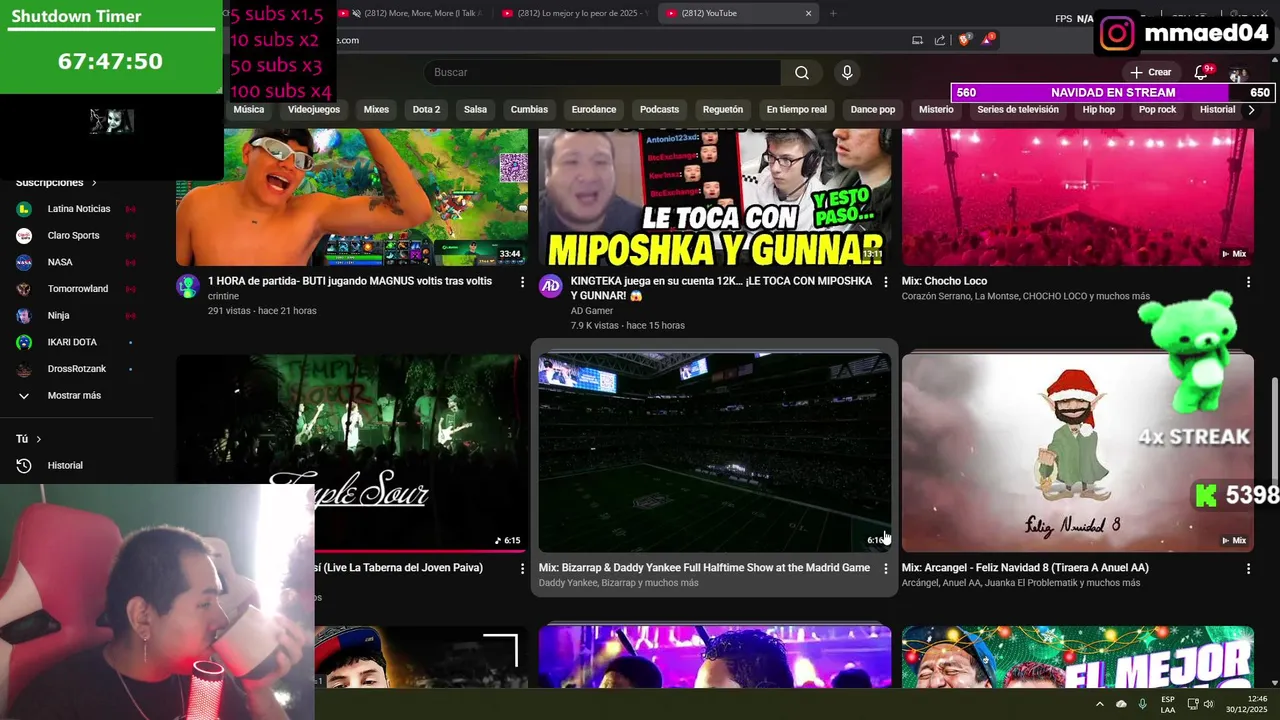Open Bizarrap & Daddy Yankee mix title

click(x=704, y=567)
